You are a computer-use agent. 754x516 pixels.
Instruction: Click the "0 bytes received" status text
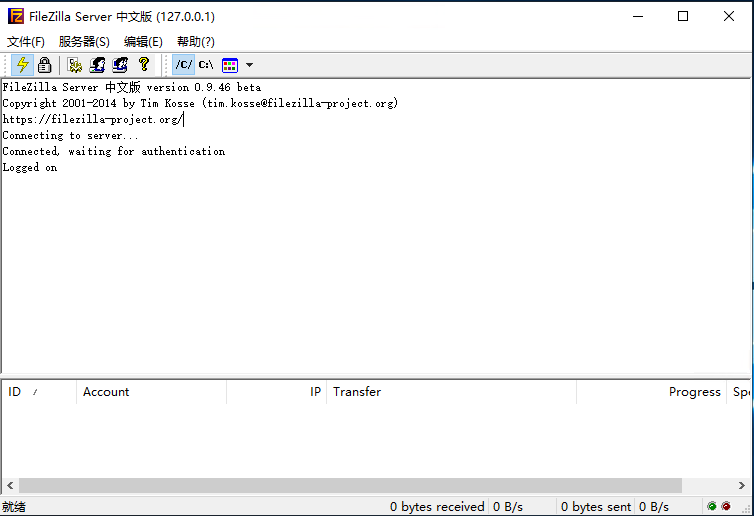[437, 507]
